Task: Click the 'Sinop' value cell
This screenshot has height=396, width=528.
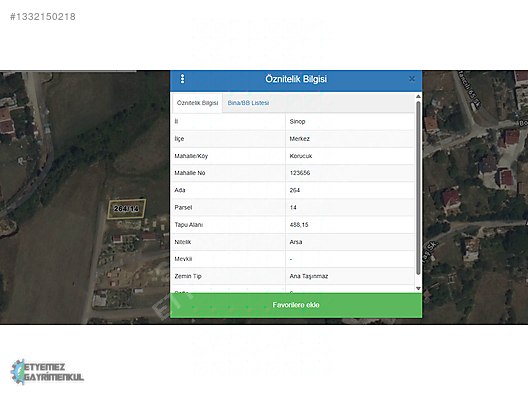Action: tap(350, 122)
